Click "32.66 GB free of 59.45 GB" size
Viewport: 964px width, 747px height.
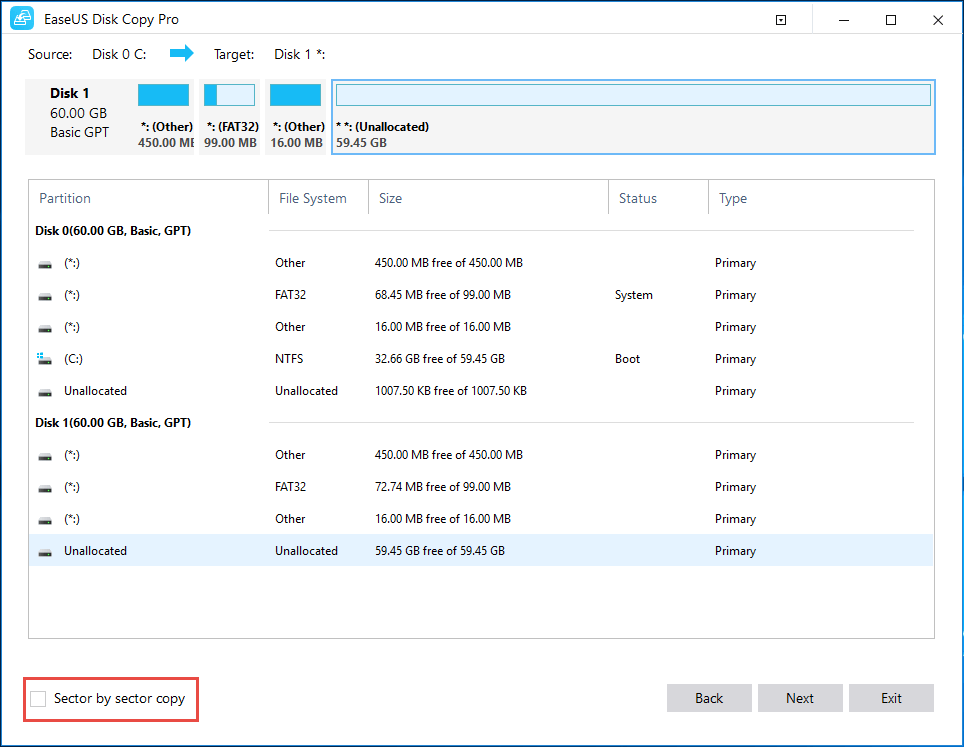click(440, 358)
